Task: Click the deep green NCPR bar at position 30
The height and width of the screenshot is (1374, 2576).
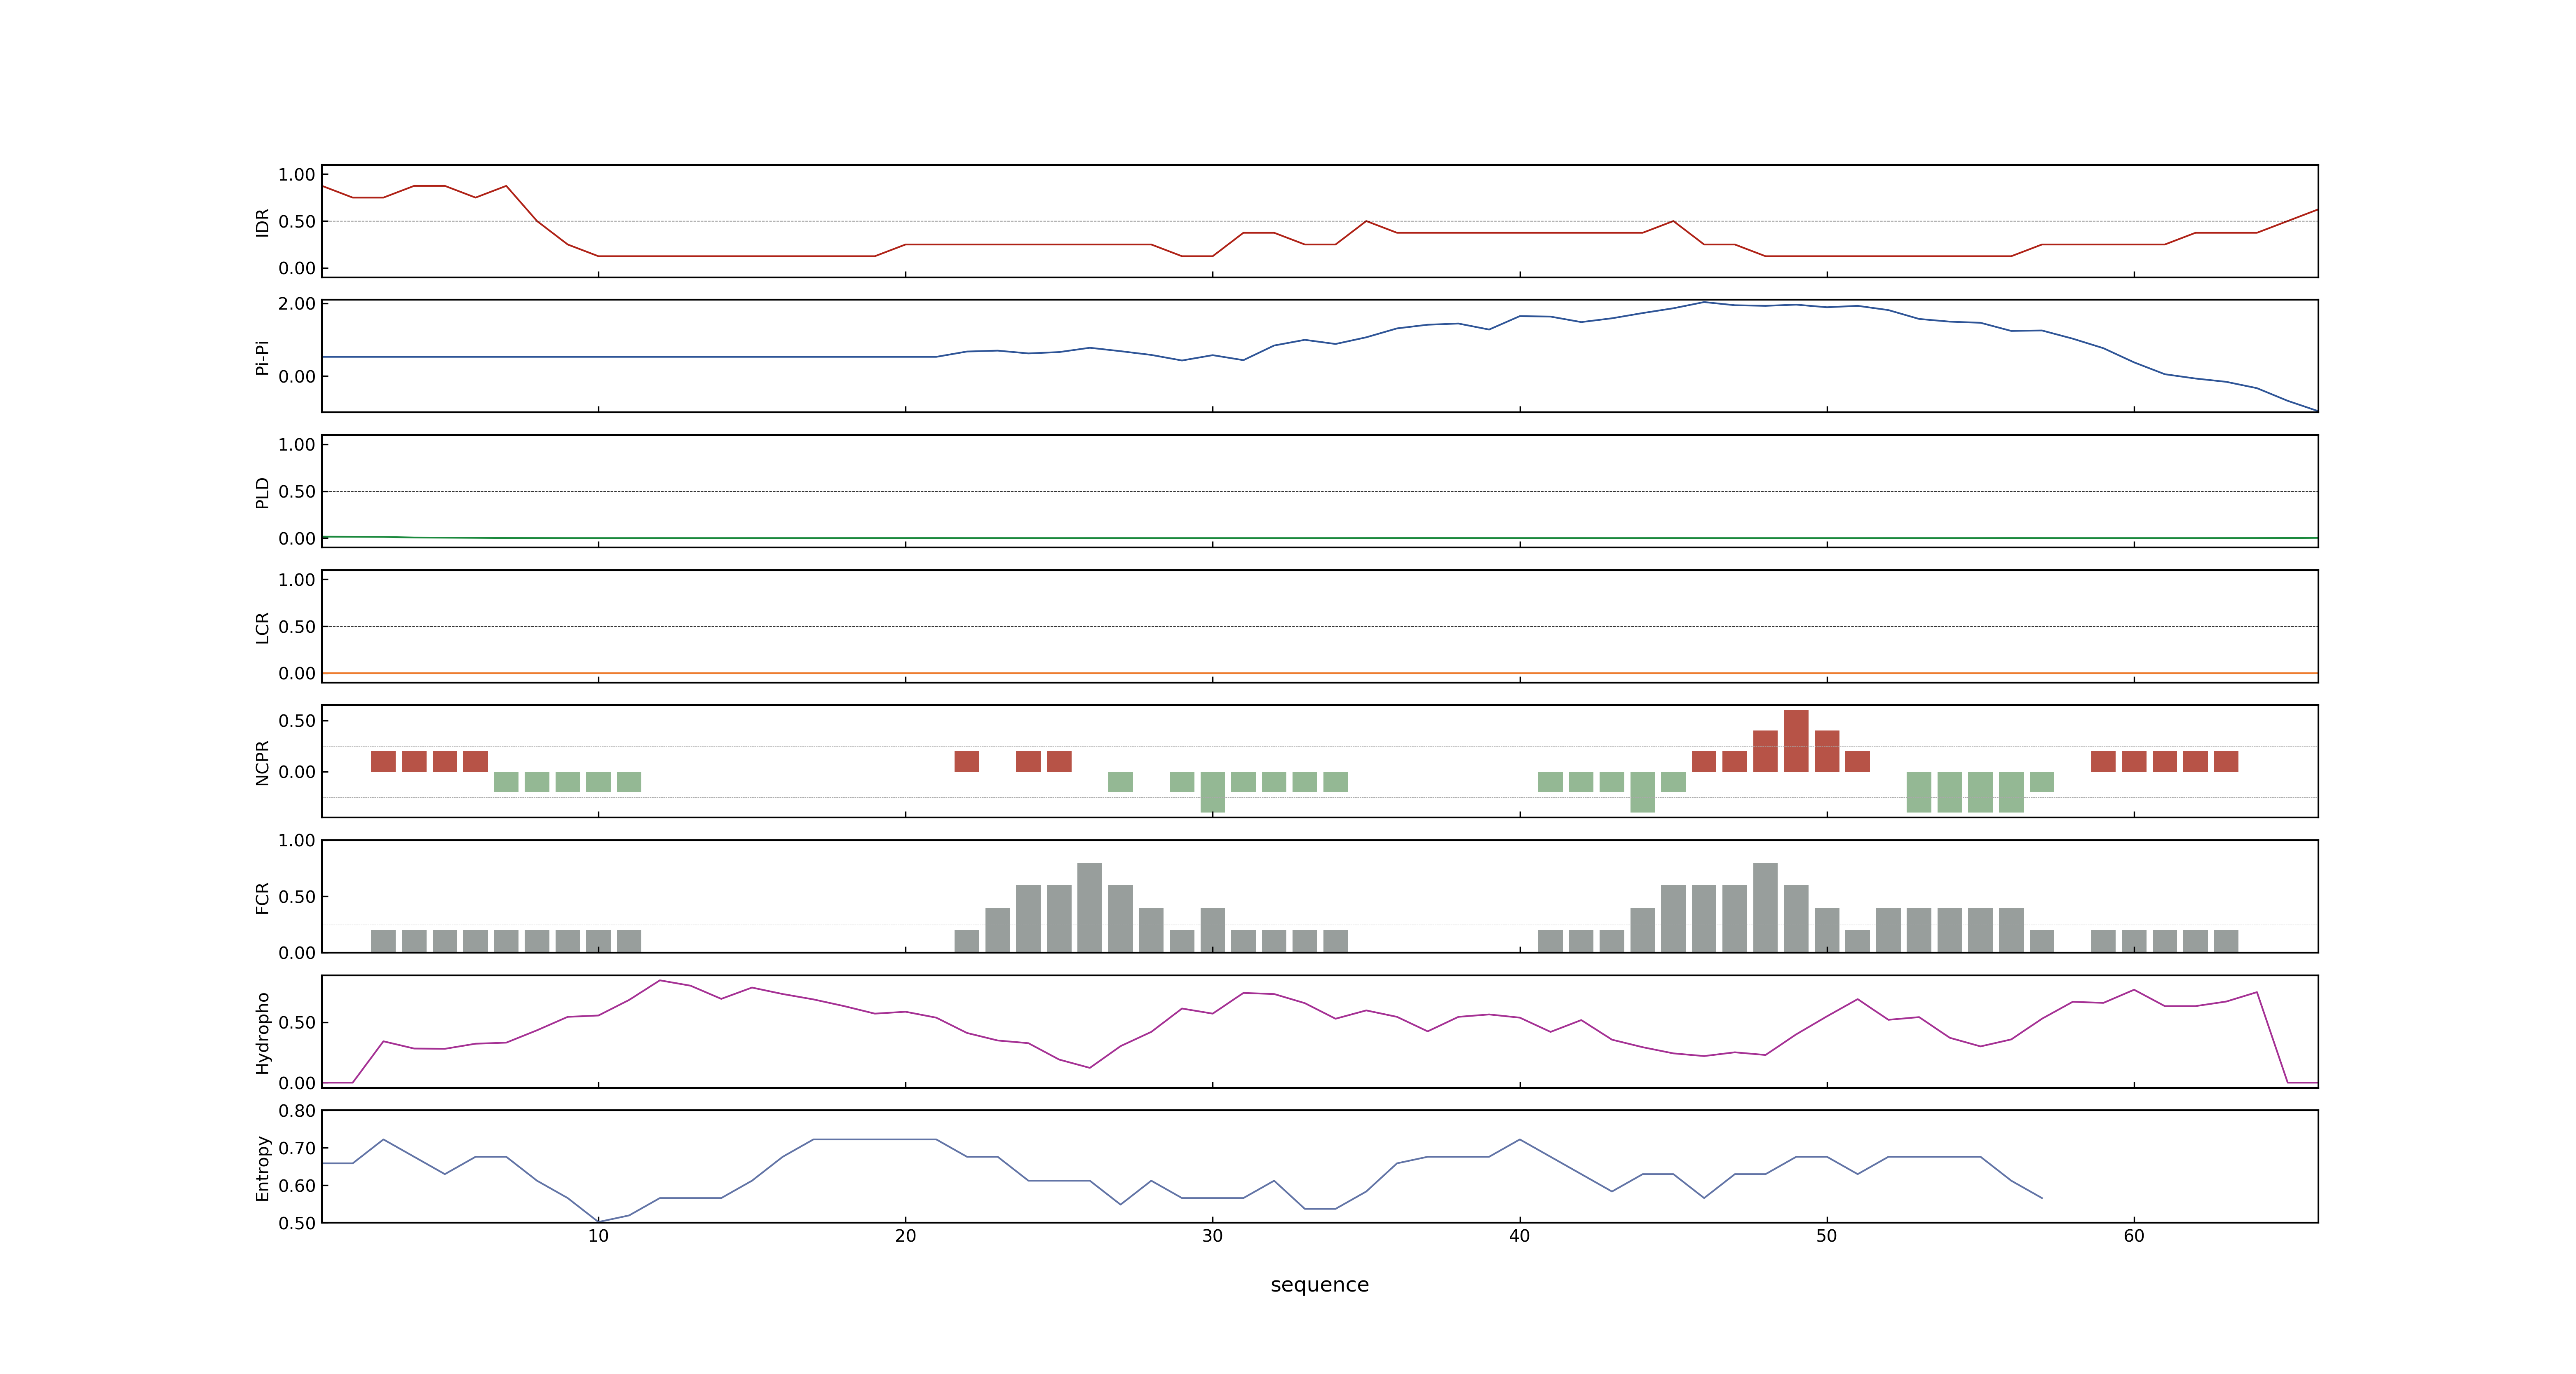Action: (x=1212, y=792)
